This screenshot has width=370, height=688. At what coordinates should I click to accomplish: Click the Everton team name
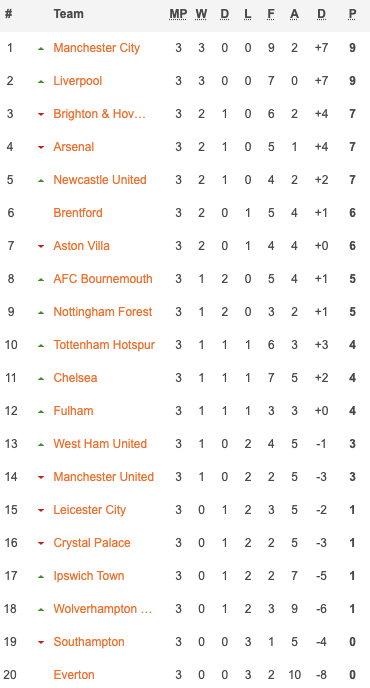click(74, 675)
